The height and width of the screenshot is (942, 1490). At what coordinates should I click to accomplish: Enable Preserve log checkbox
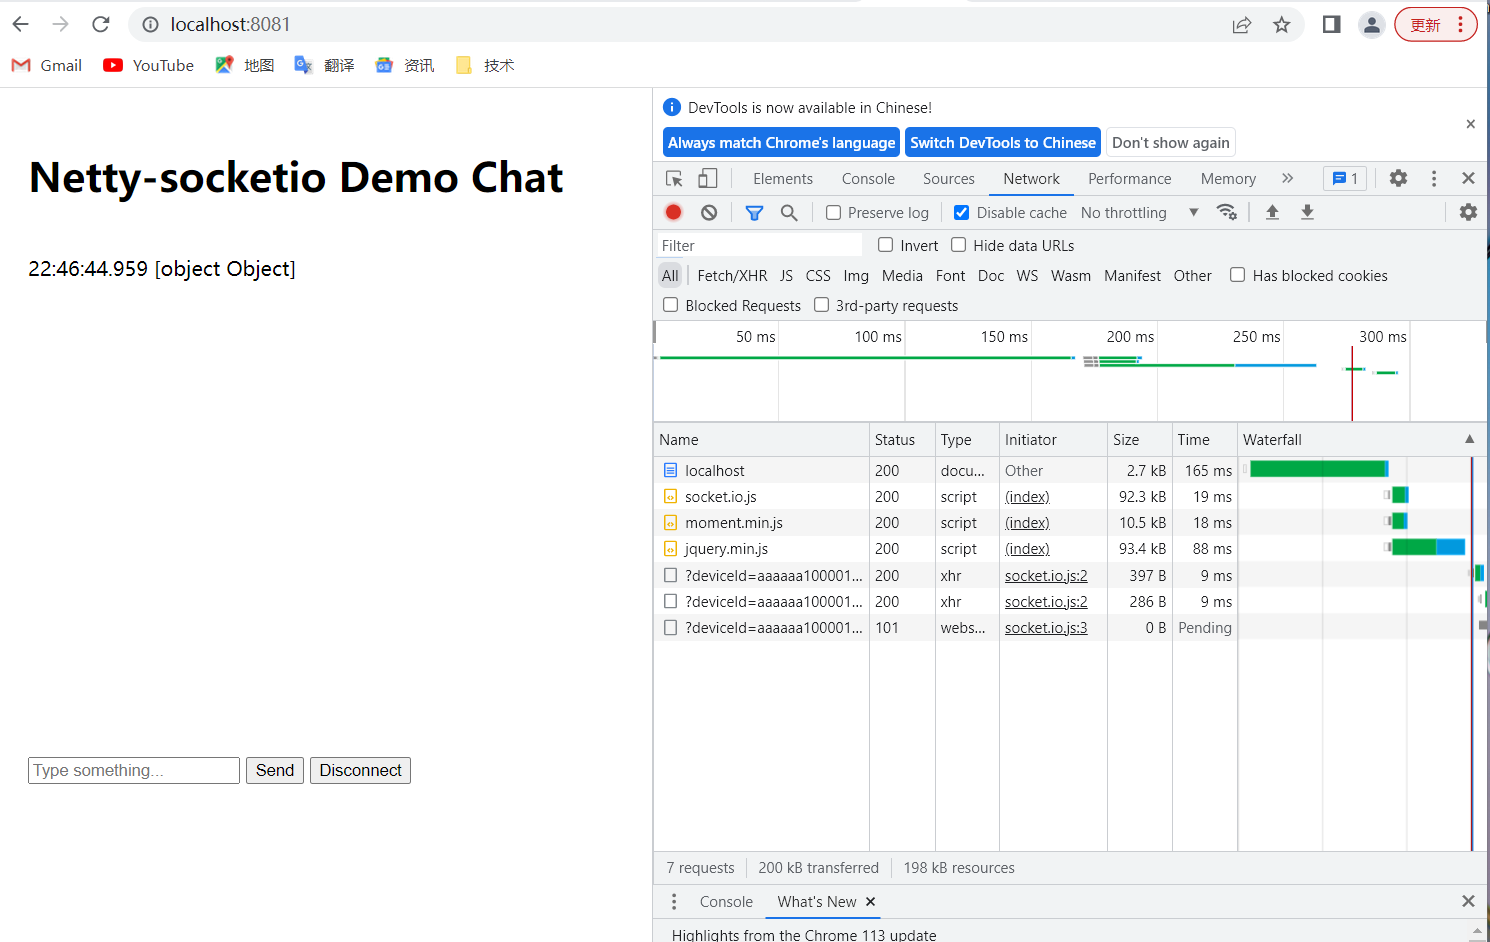click(833, 212)
